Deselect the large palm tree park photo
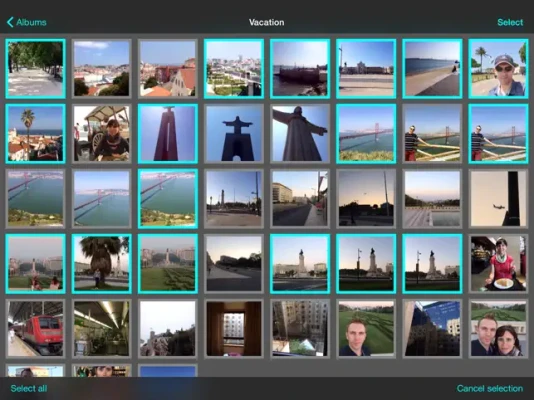The height and width of the screenshot is (400, 534). tap(101, 263)
